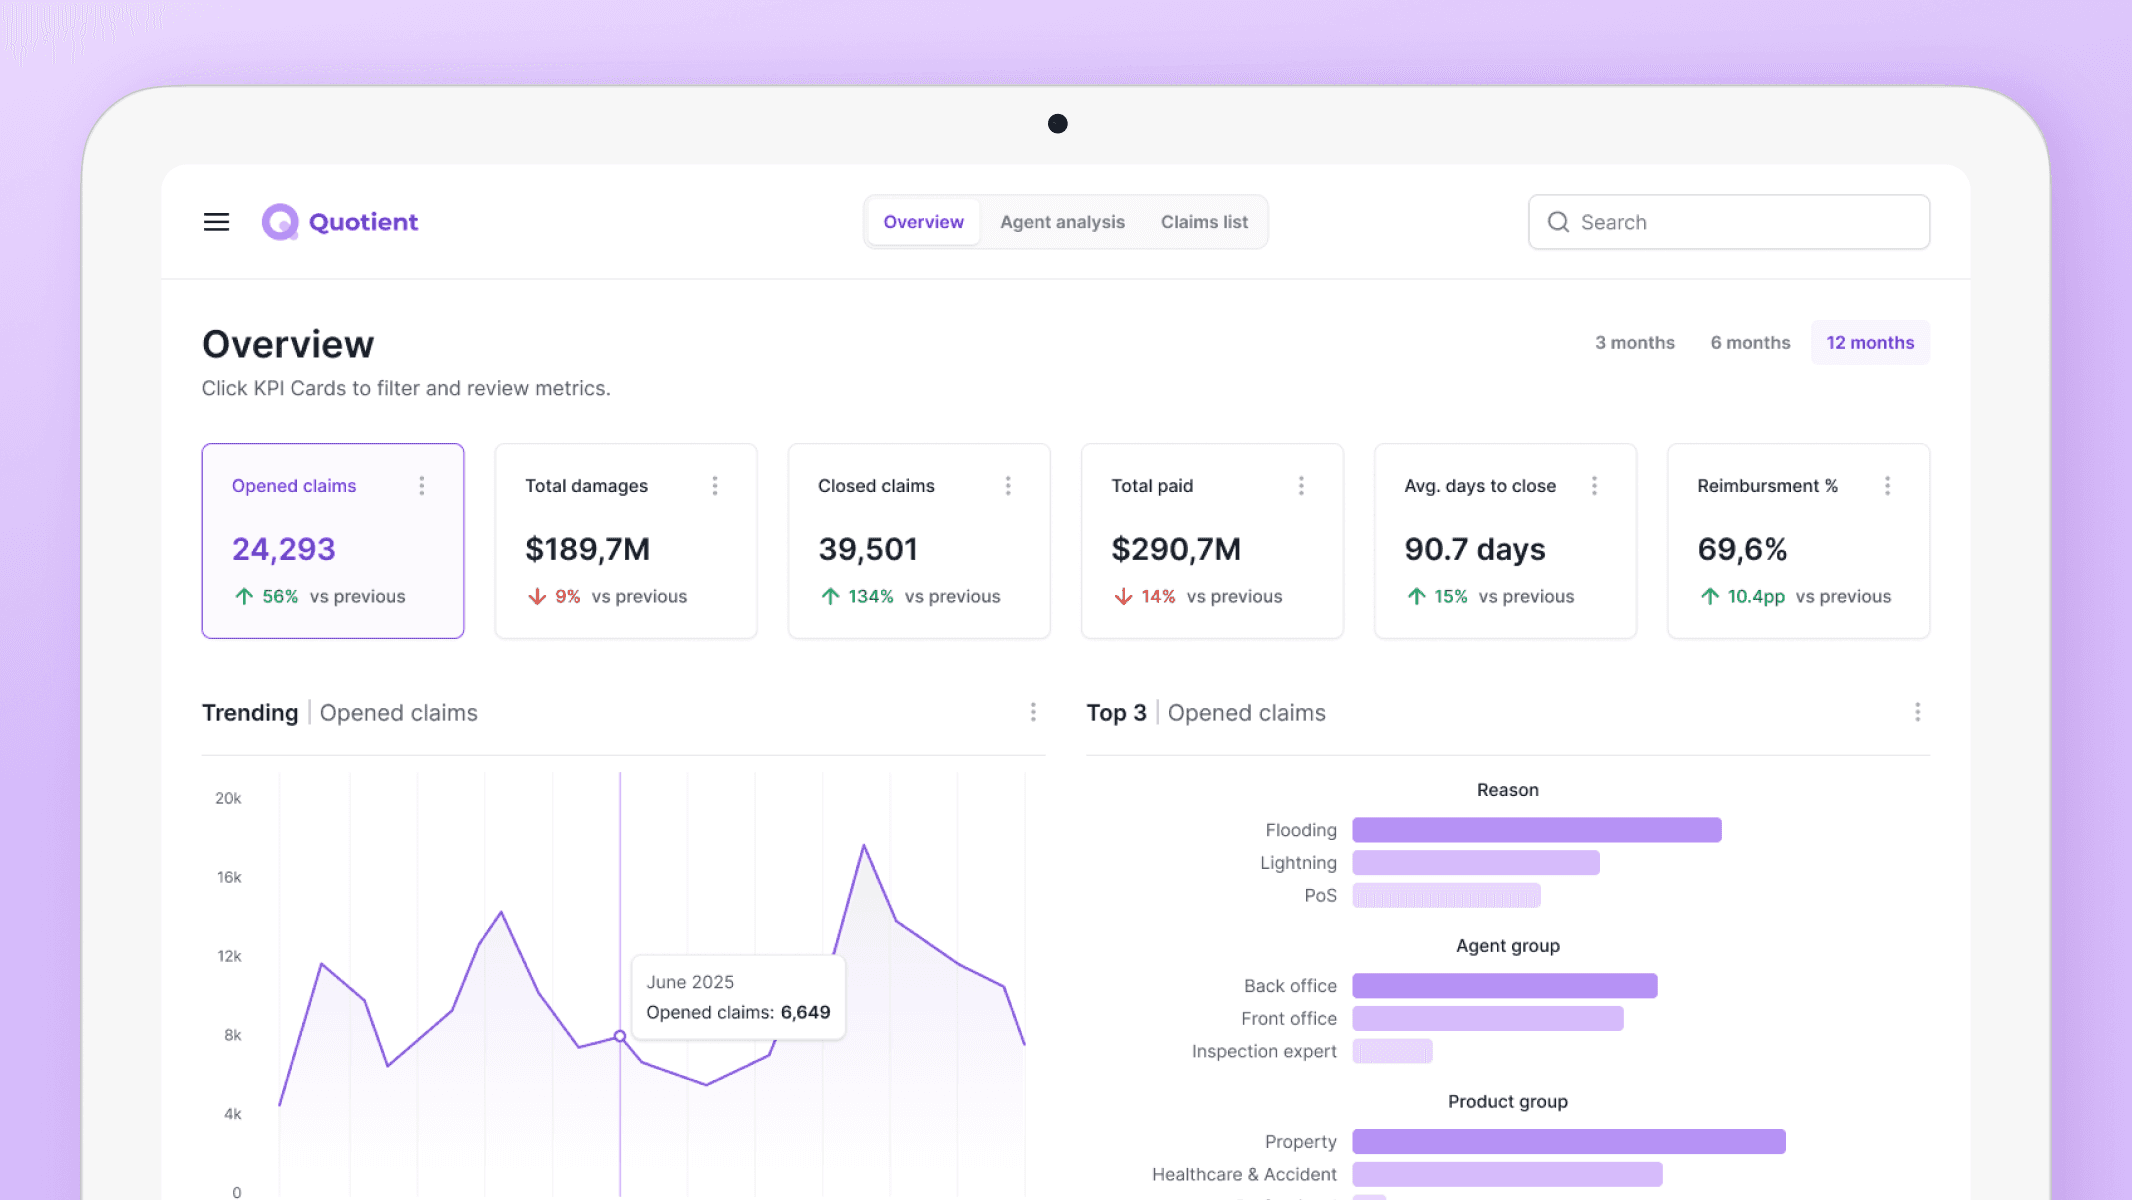Select the 6 months time range

[1750, 343]
